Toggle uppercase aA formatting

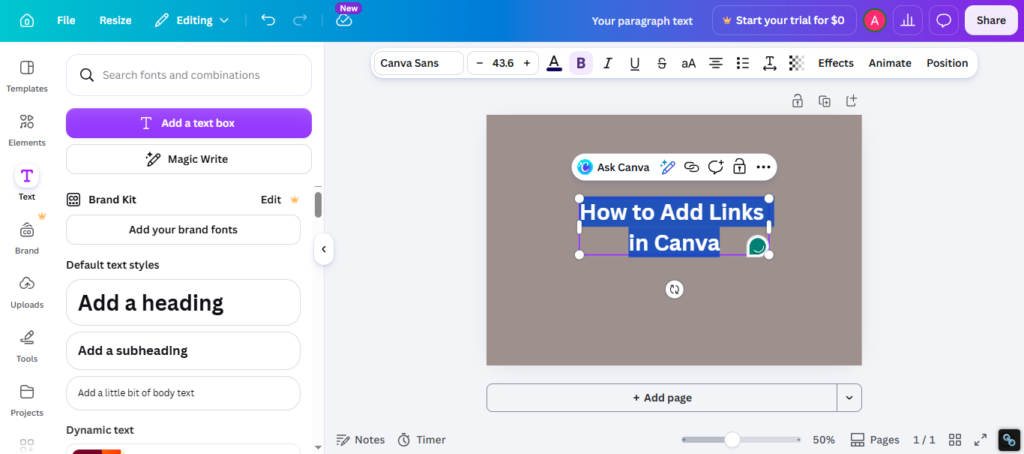pos(688,63)
